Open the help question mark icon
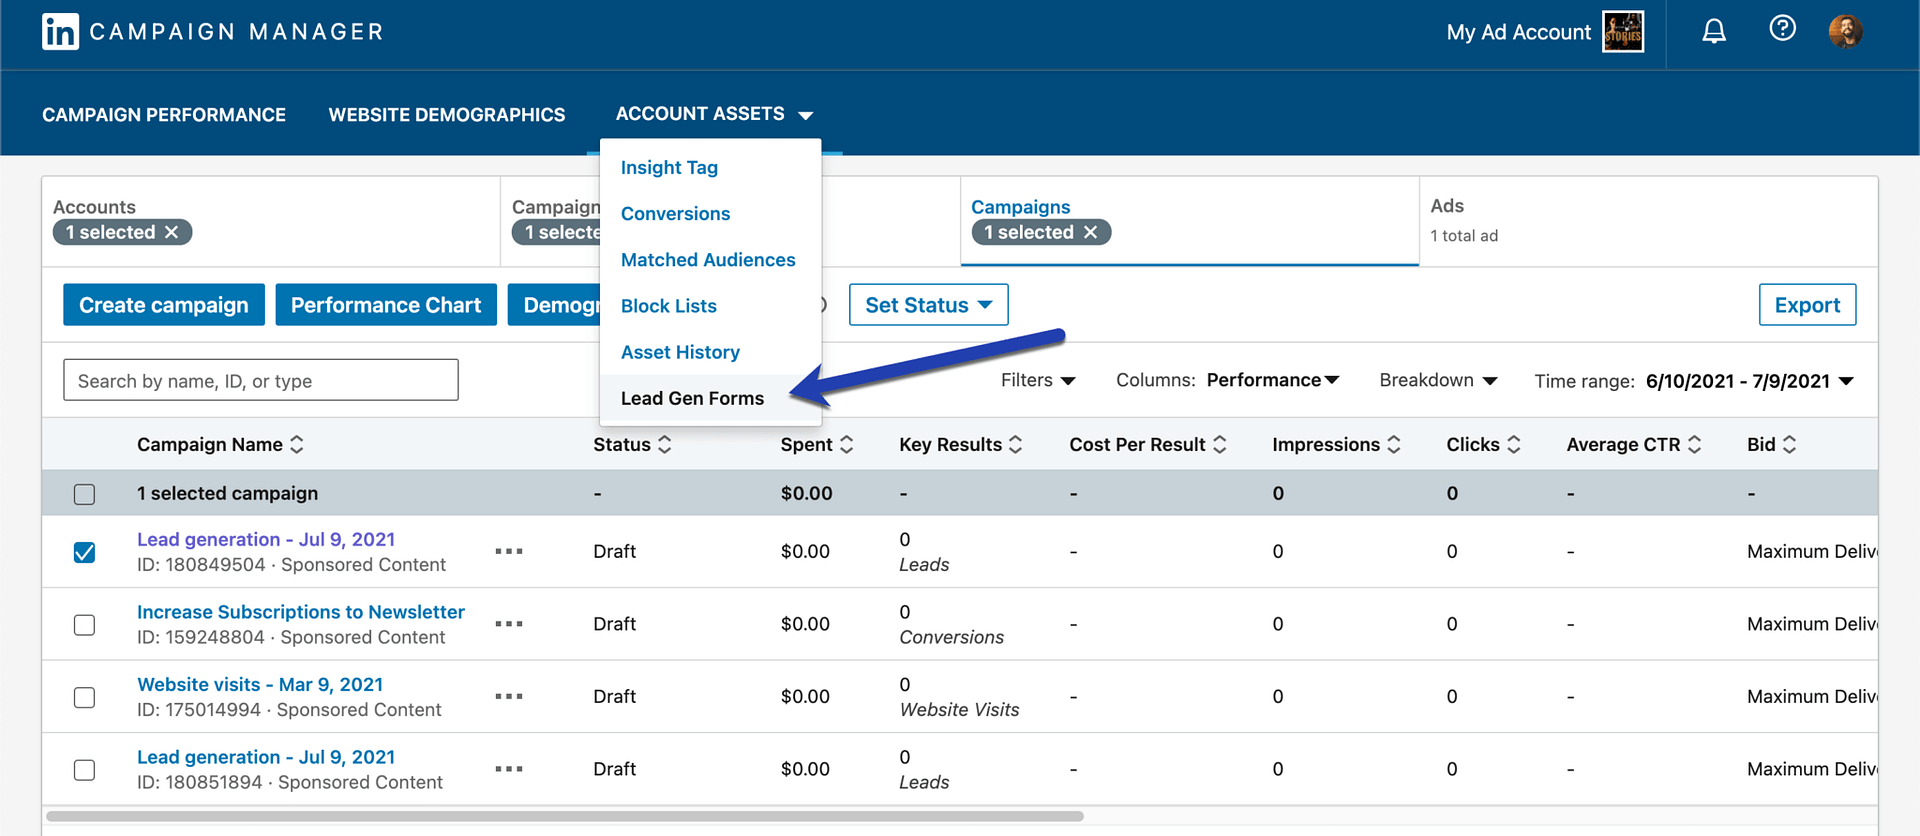This screenshot has height=836, width=1920. (x=1782, y=28)
